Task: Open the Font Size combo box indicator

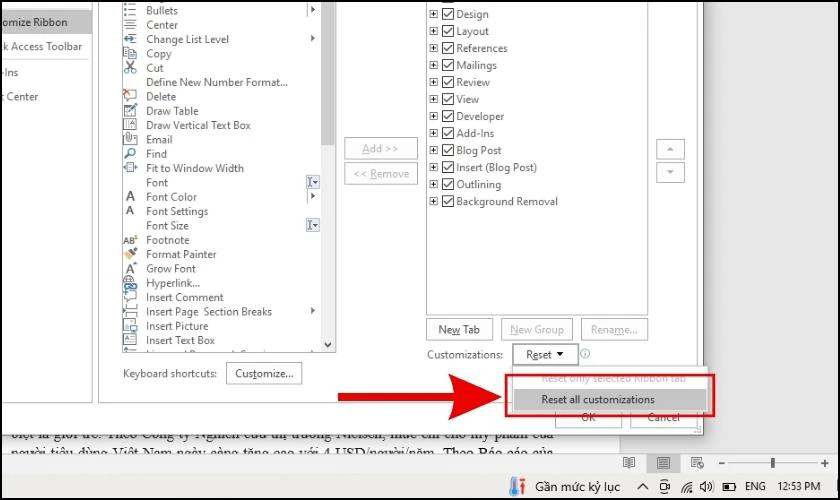Action: coord(313,225)
